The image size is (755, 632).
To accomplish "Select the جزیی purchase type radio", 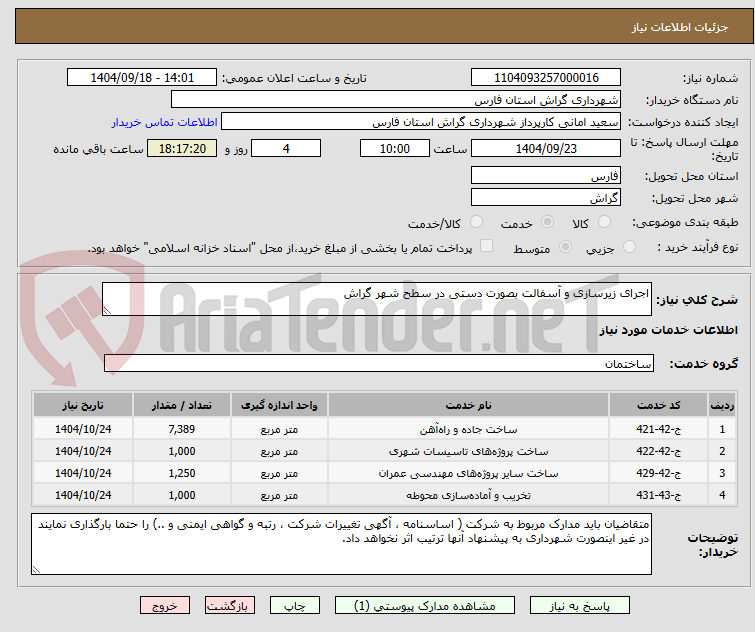I will tap(629, 247).
